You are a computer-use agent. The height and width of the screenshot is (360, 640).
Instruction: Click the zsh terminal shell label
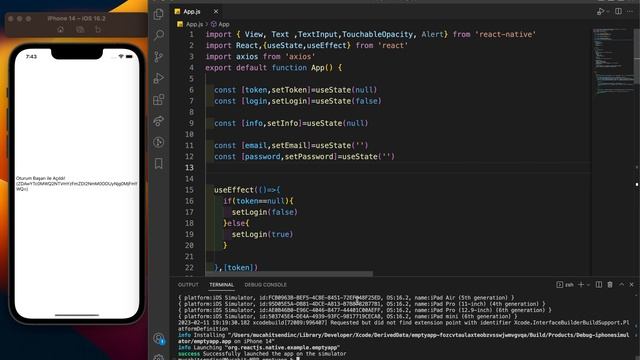(569, 285)
